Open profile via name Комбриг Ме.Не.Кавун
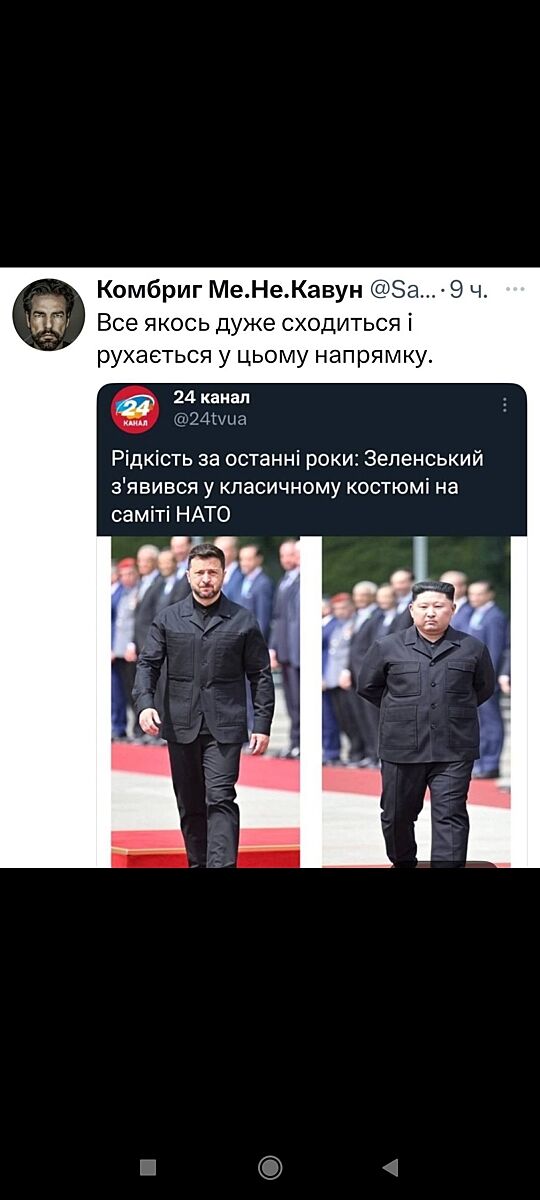The width and height of the screenshot is (540, 1200). click(230, 290)
